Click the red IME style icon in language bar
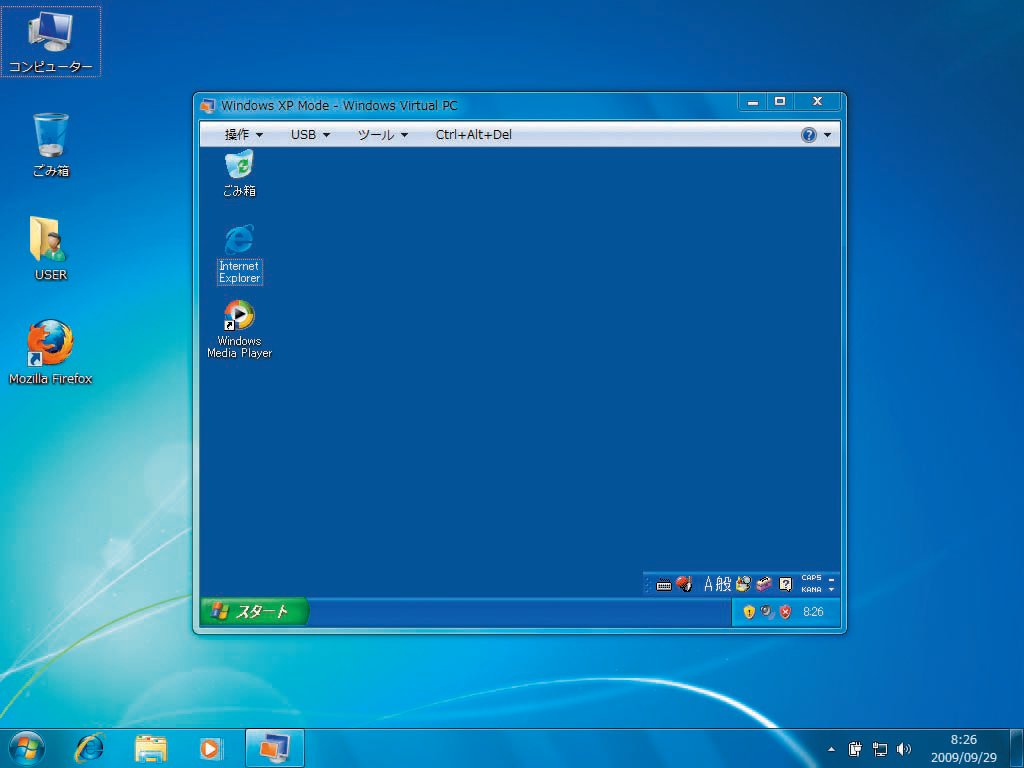The height and width of the screenshot is (768, 1024). point(684,584)
